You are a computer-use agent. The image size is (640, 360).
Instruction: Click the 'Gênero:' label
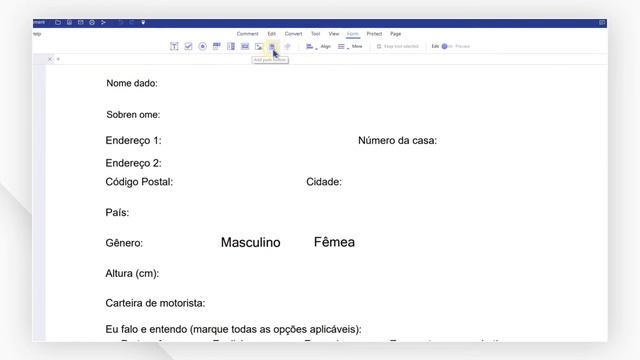pos(124,243)
